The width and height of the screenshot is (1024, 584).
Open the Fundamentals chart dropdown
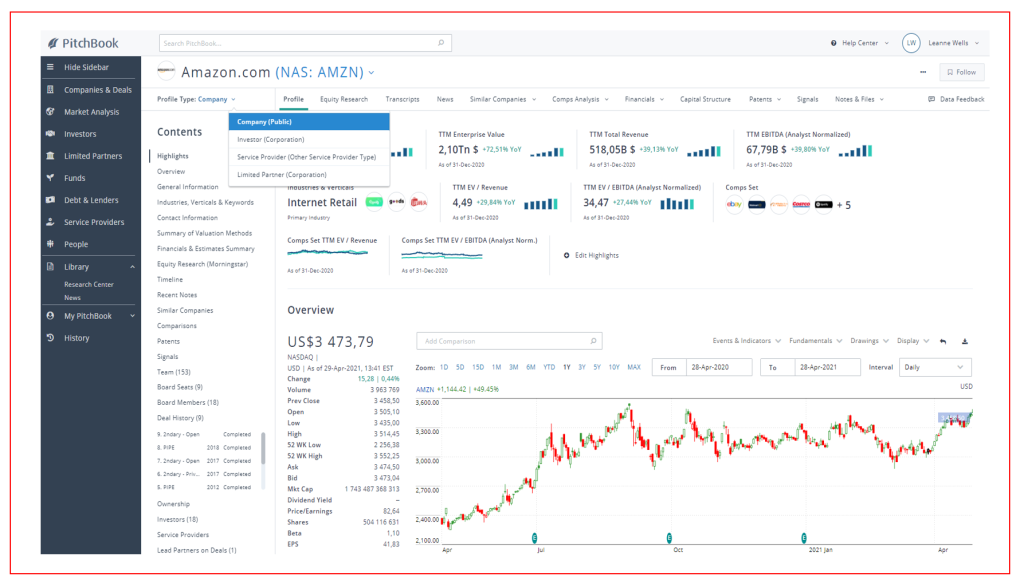(x=816, y=341)
